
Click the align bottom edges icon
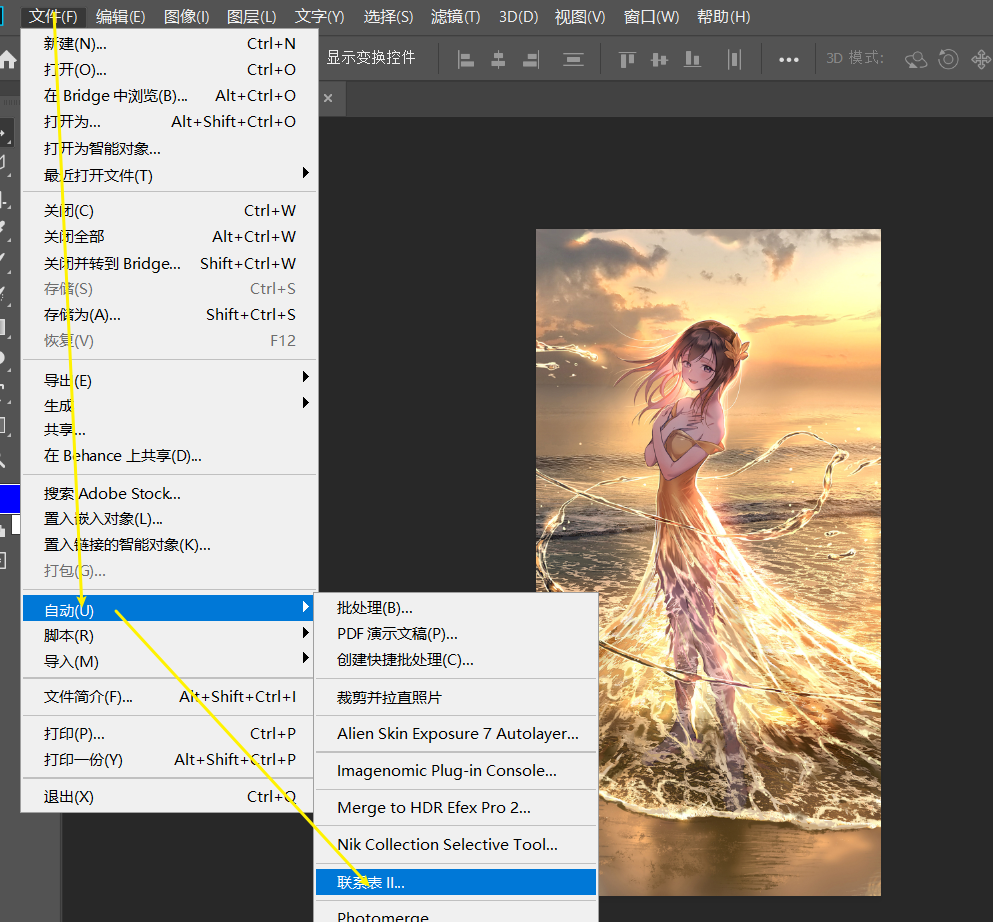(692, 60)
